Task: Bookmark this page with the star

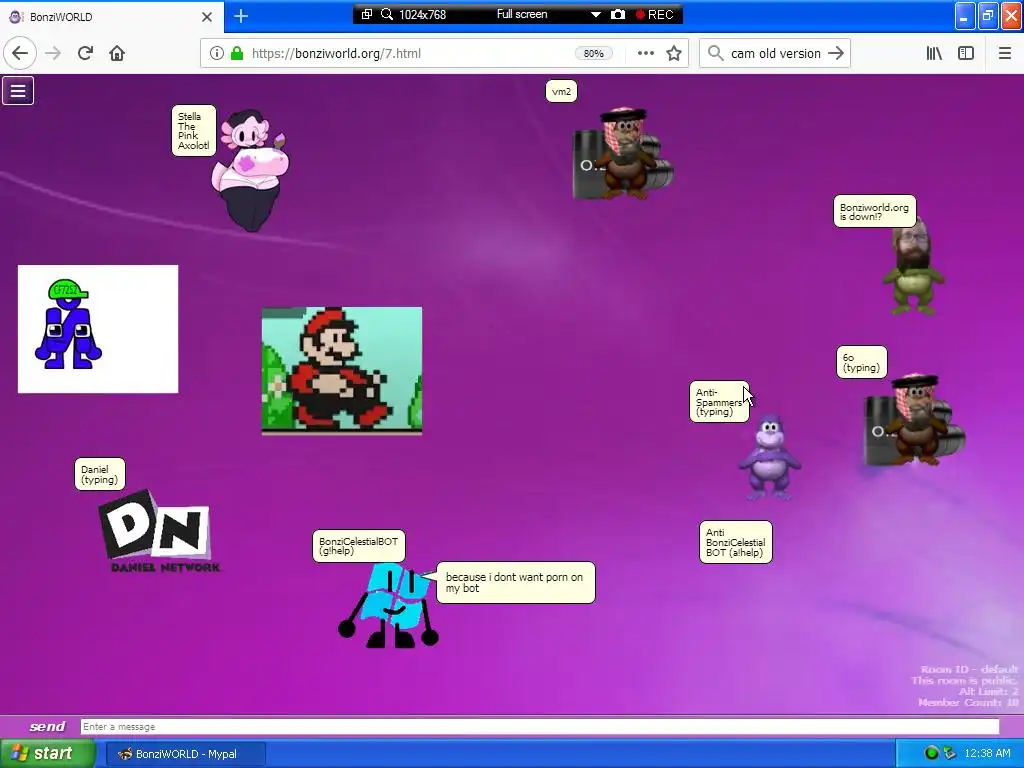Action: pos(674,54)
